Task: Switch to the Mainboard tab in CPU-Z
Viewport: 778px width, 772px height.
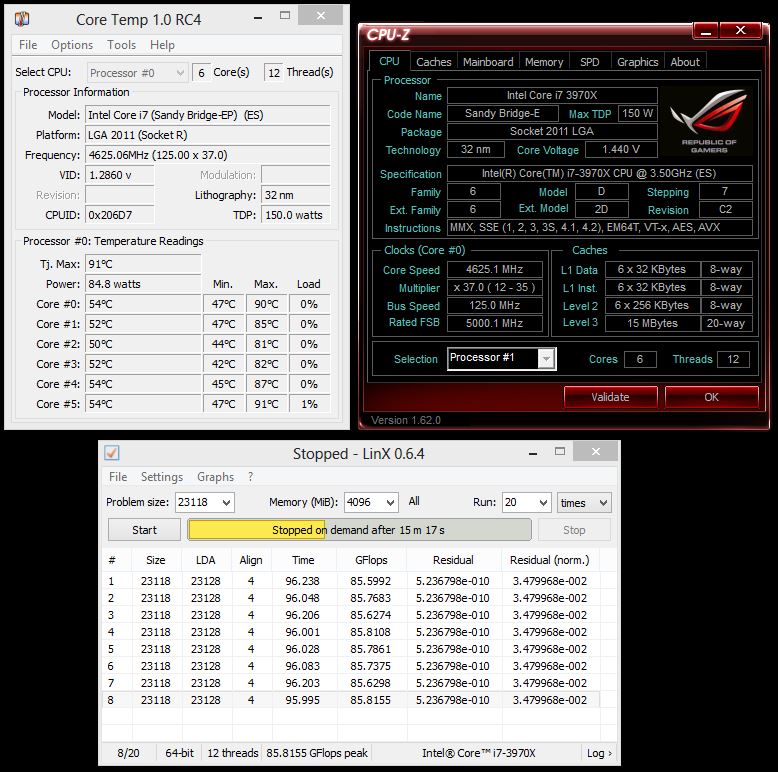Action: [488, 62]
